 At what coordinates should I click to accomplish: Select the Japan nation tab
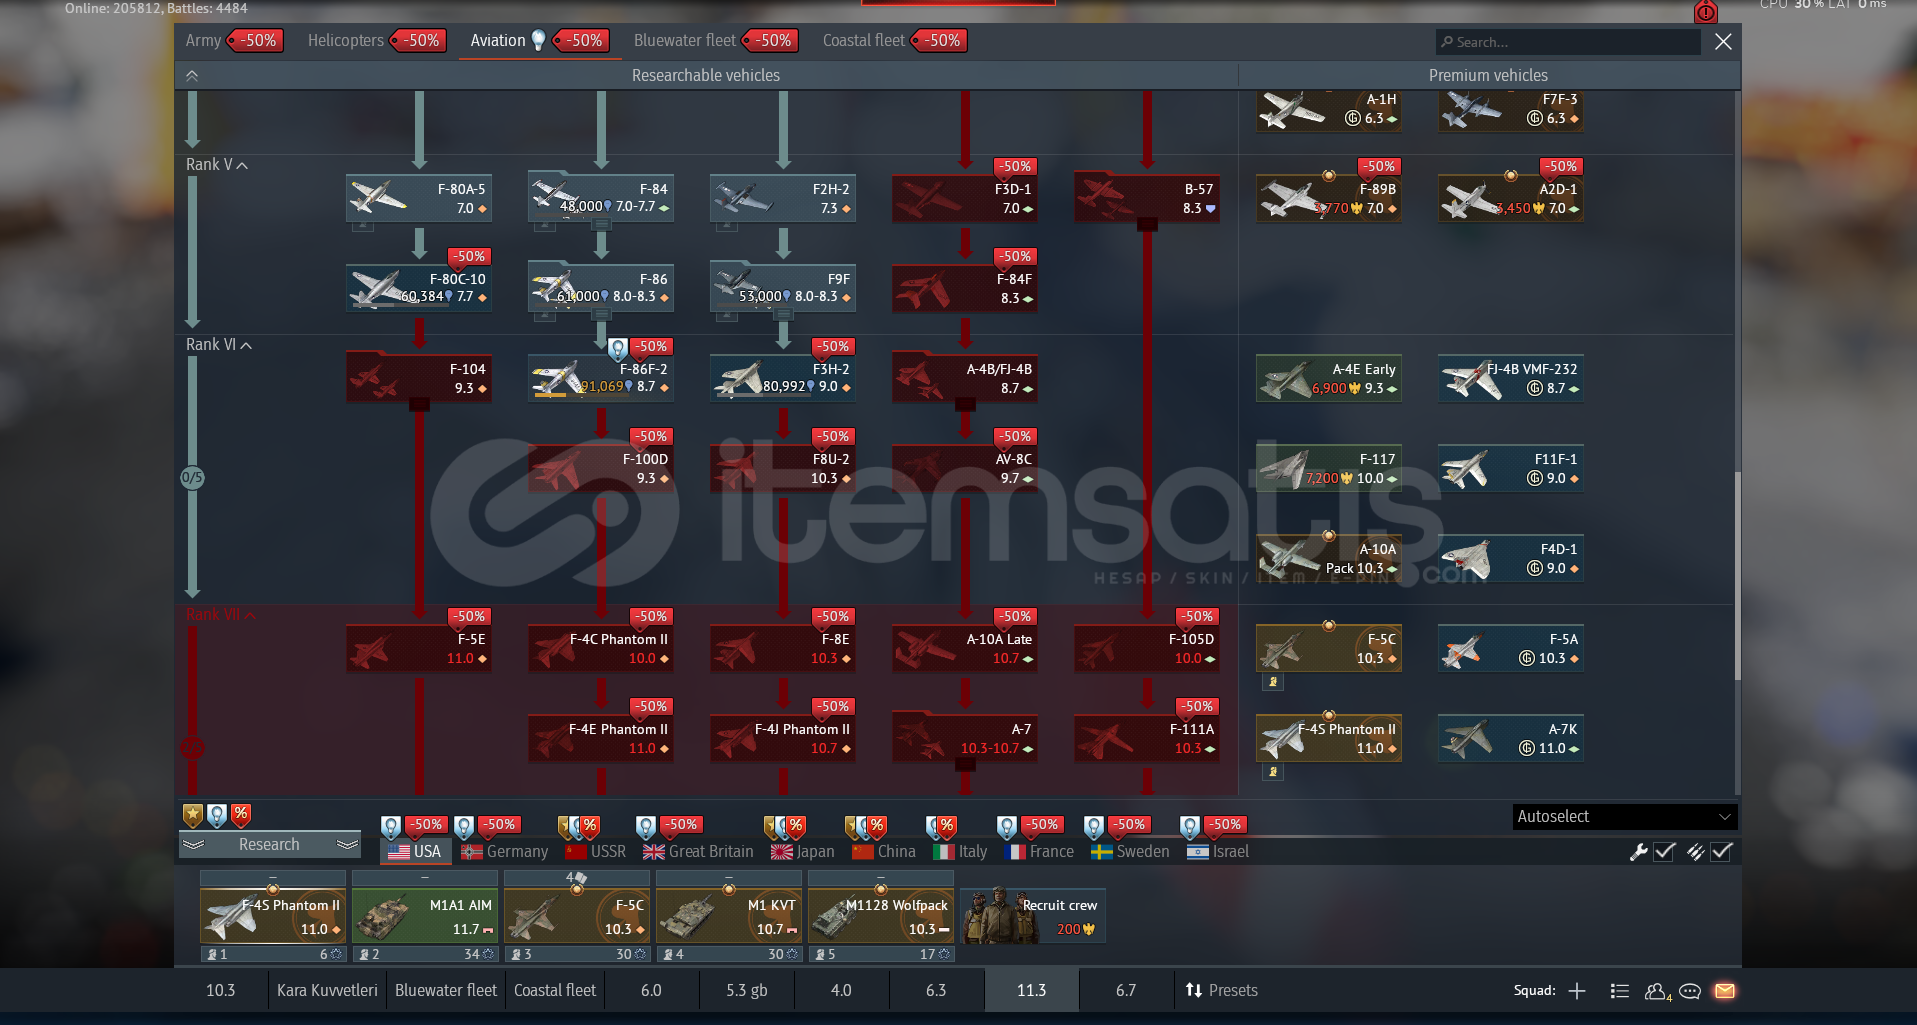(803, 851)
